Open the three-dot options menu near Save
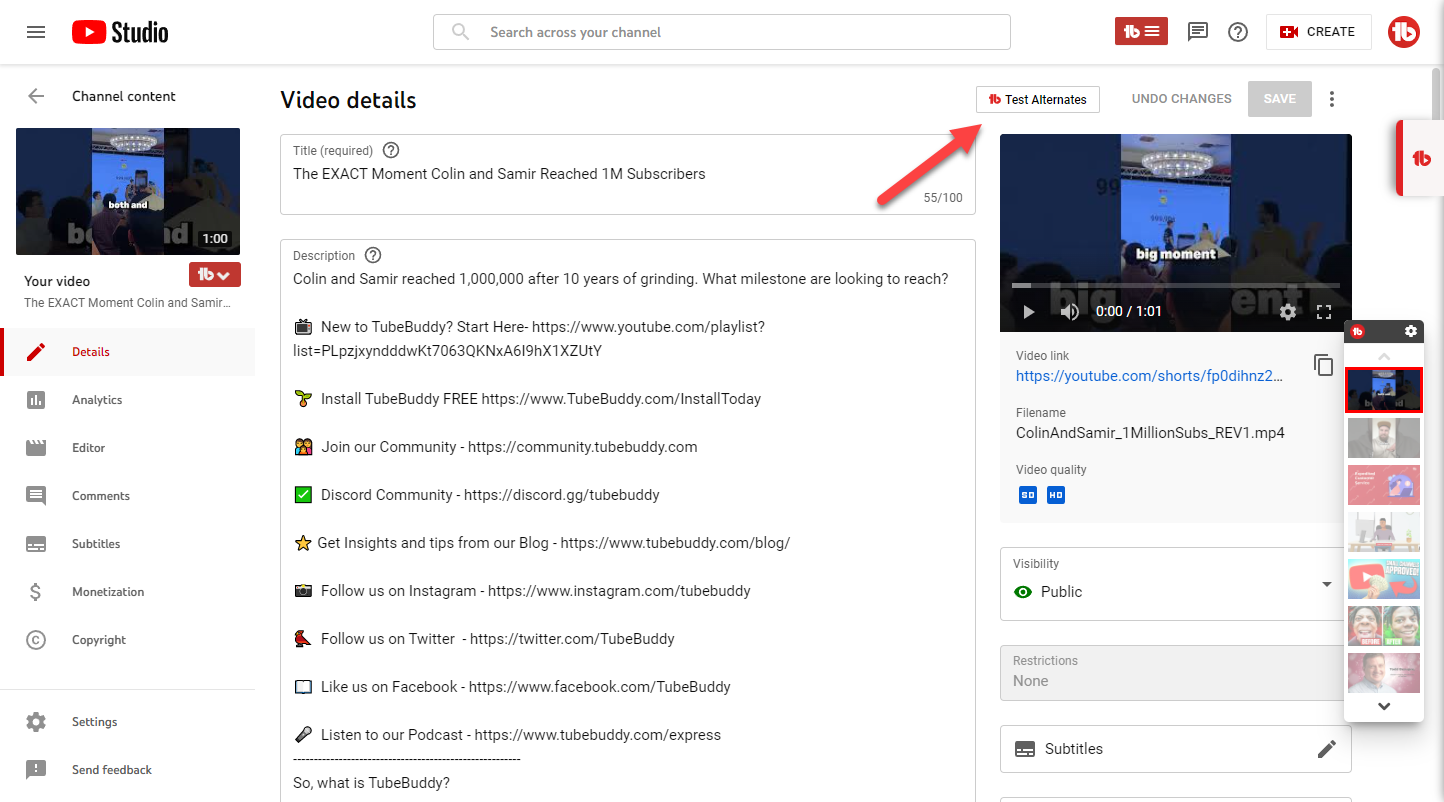Viewport: 1444px width, 802px height. tap(1331, 99)
